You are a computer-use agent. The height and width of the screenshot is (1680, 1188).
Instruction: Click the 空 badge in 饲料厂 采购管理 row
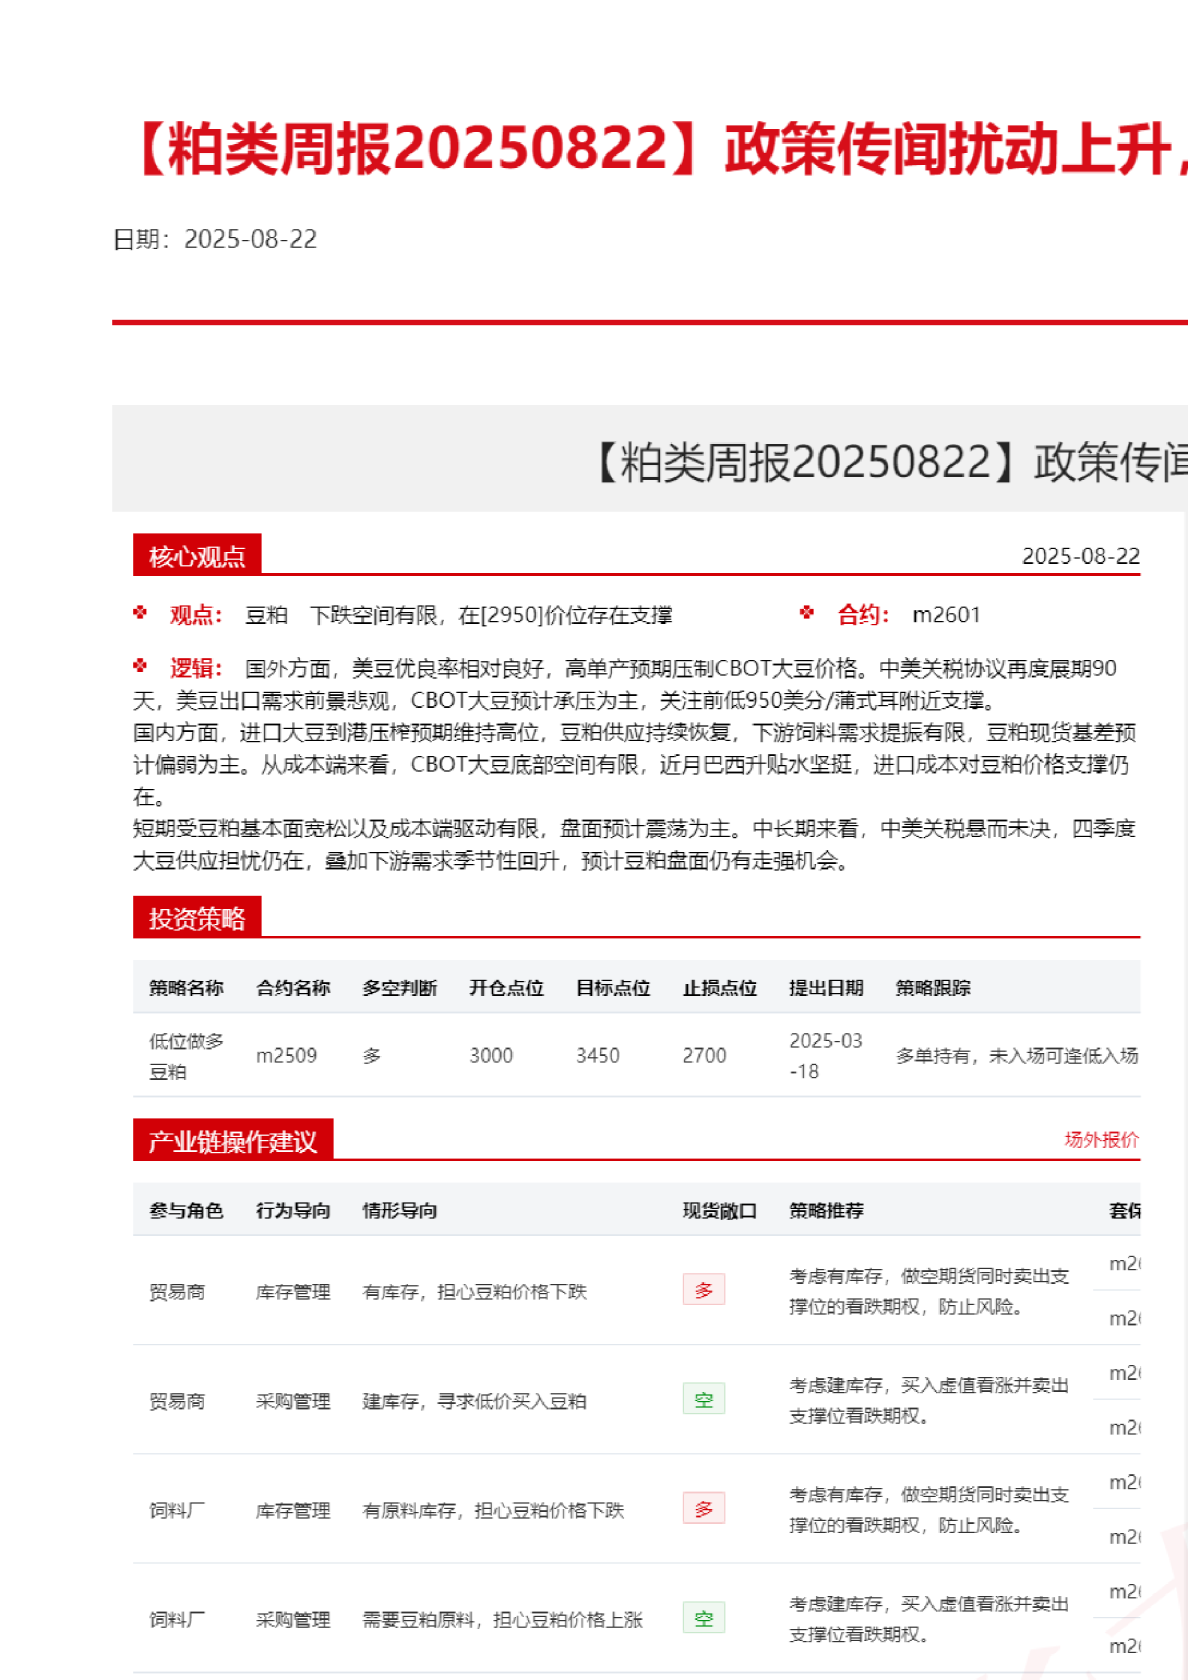pyautogui.click(x=703, y=1618)
